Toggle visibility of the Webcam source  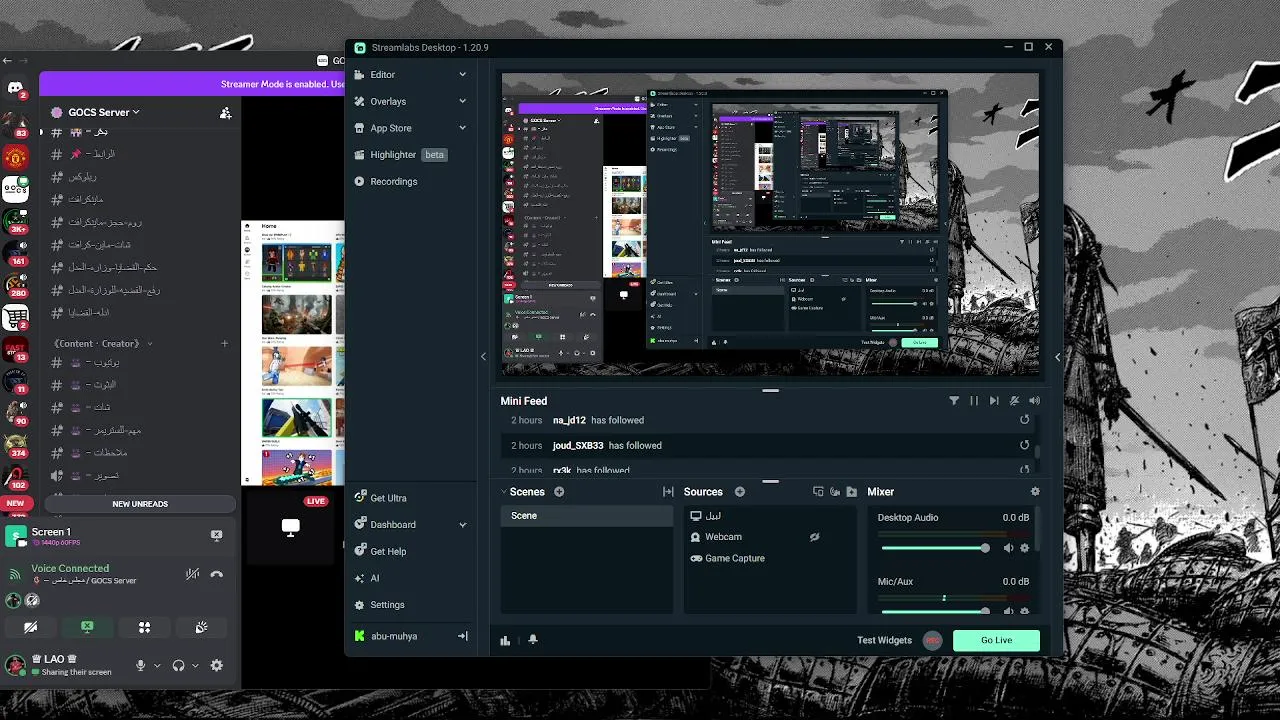(x=814, y=537)
